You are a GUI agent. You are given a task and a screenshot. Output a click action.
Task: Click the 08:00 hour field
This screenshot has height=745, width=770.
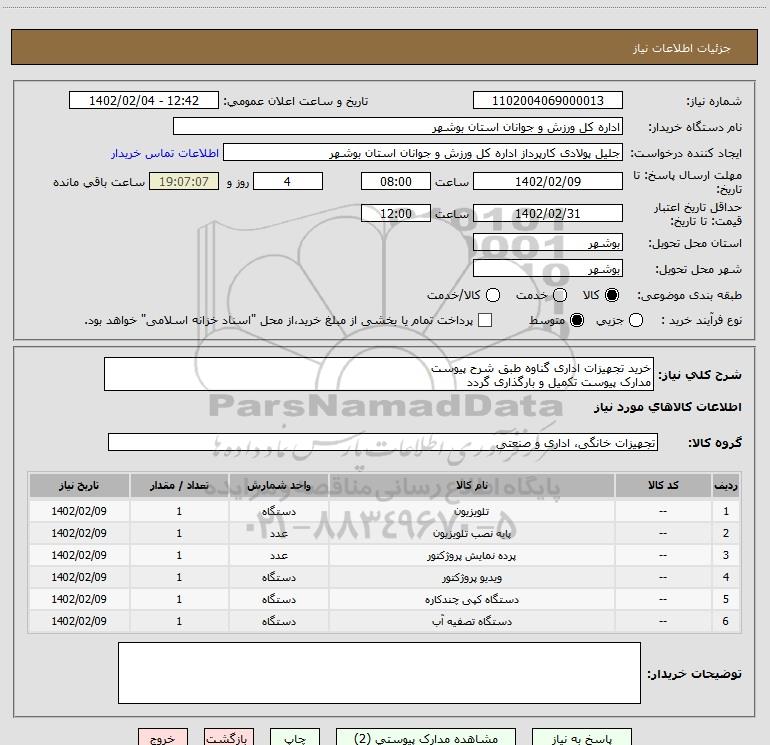(396, 181)
